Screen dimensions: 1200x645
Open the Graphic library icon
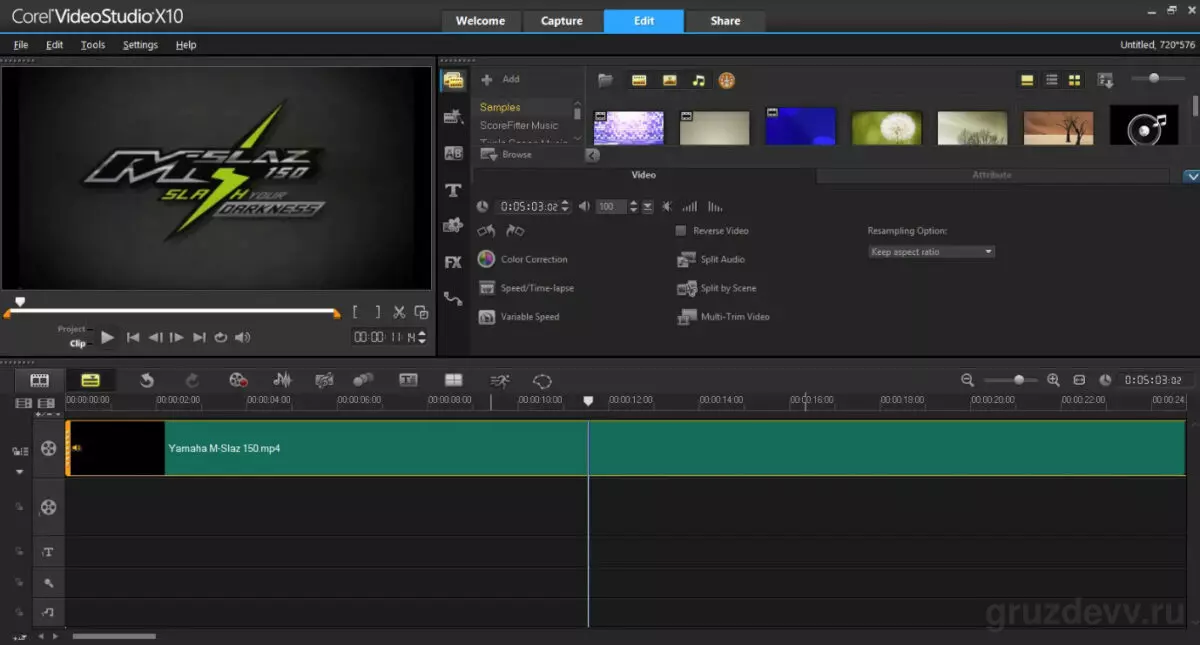pyautogui.click(x=453, y=225)
